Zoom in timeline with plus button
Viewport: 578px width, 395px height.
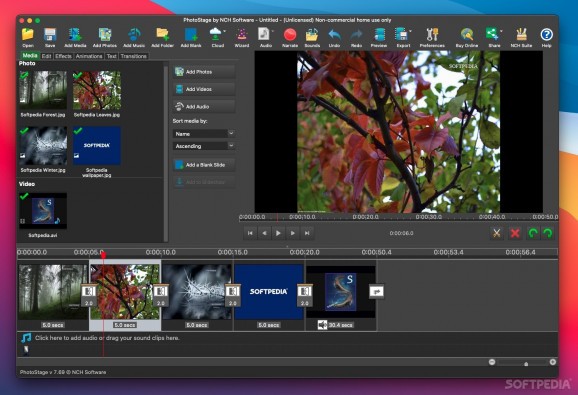click(553, 362)
